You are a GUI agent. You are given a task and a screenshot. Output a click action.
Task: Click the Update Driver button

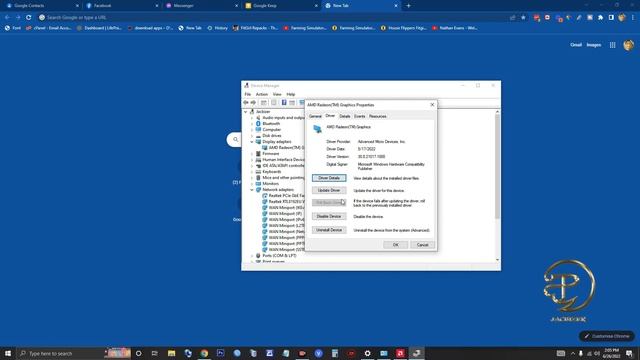(x=329, y=190)
